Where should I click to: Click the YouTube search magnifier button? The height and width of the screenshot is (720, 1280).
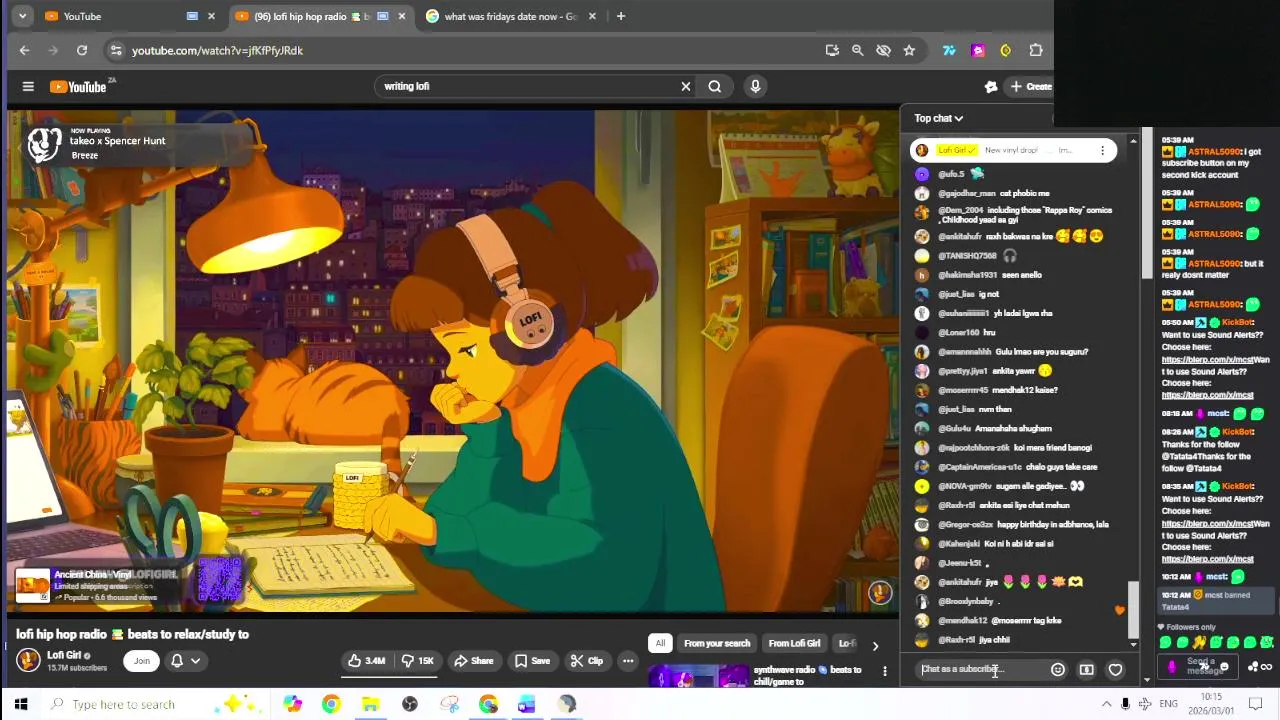[715, 87]
